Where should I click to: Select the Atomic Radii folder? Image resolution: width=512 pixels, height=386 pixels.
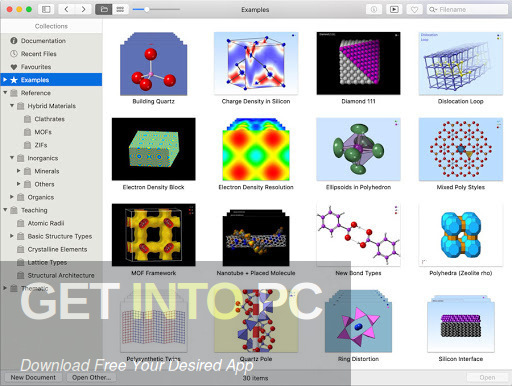[51, 223]
